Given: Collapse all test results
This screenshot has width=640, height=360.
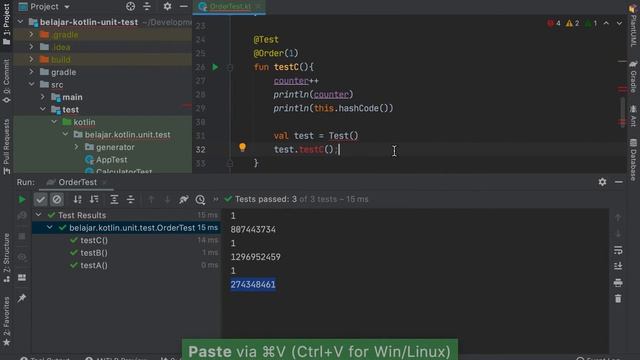Looking at the screenshot, I should 130,199.
